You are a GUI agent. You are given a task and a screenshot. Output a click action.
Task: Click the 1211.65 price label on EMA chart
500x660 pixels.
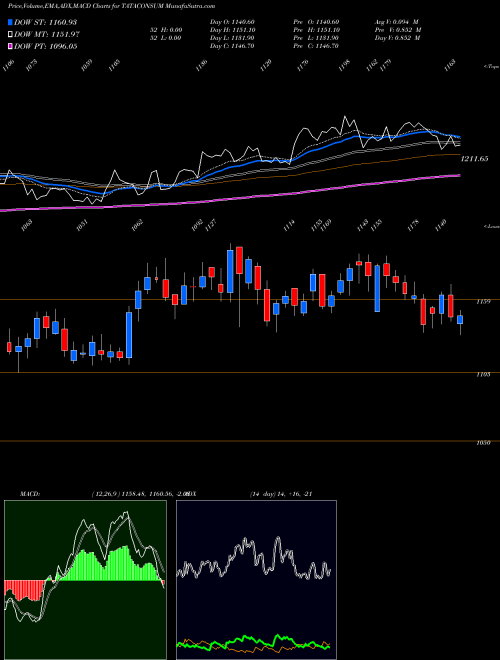(x=474, y=159)
